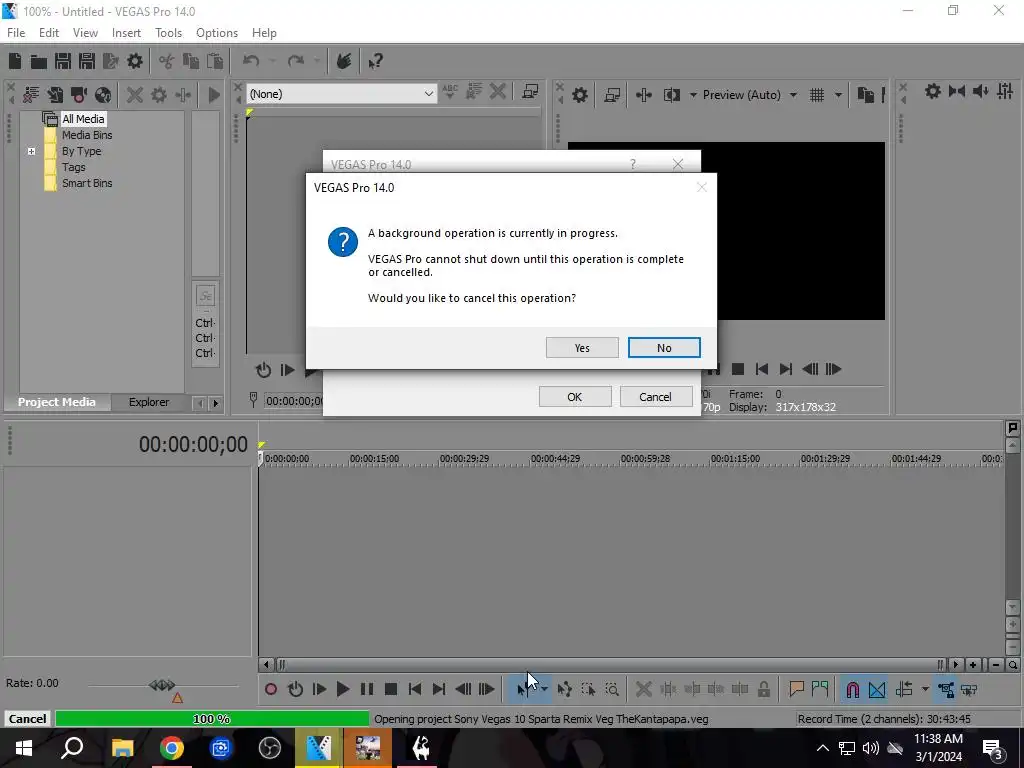Click the Insert Marker icon
This screenshot has height=768, width=1024.
pyautogui.click(x=796, y=689)
